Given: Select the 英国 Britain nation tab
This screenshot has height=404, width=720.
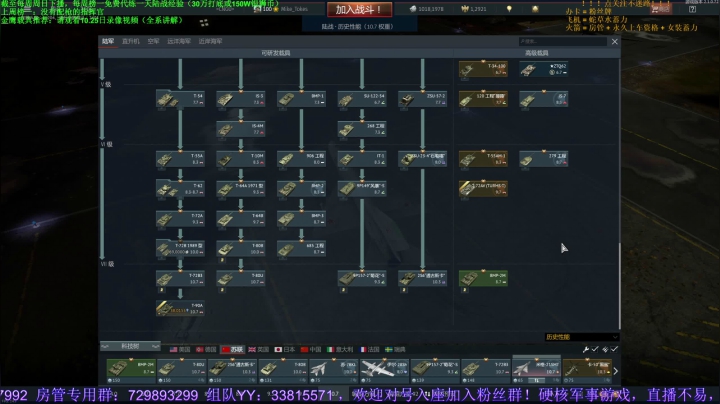Looking at the screenshot, I should tap(259, 349).
